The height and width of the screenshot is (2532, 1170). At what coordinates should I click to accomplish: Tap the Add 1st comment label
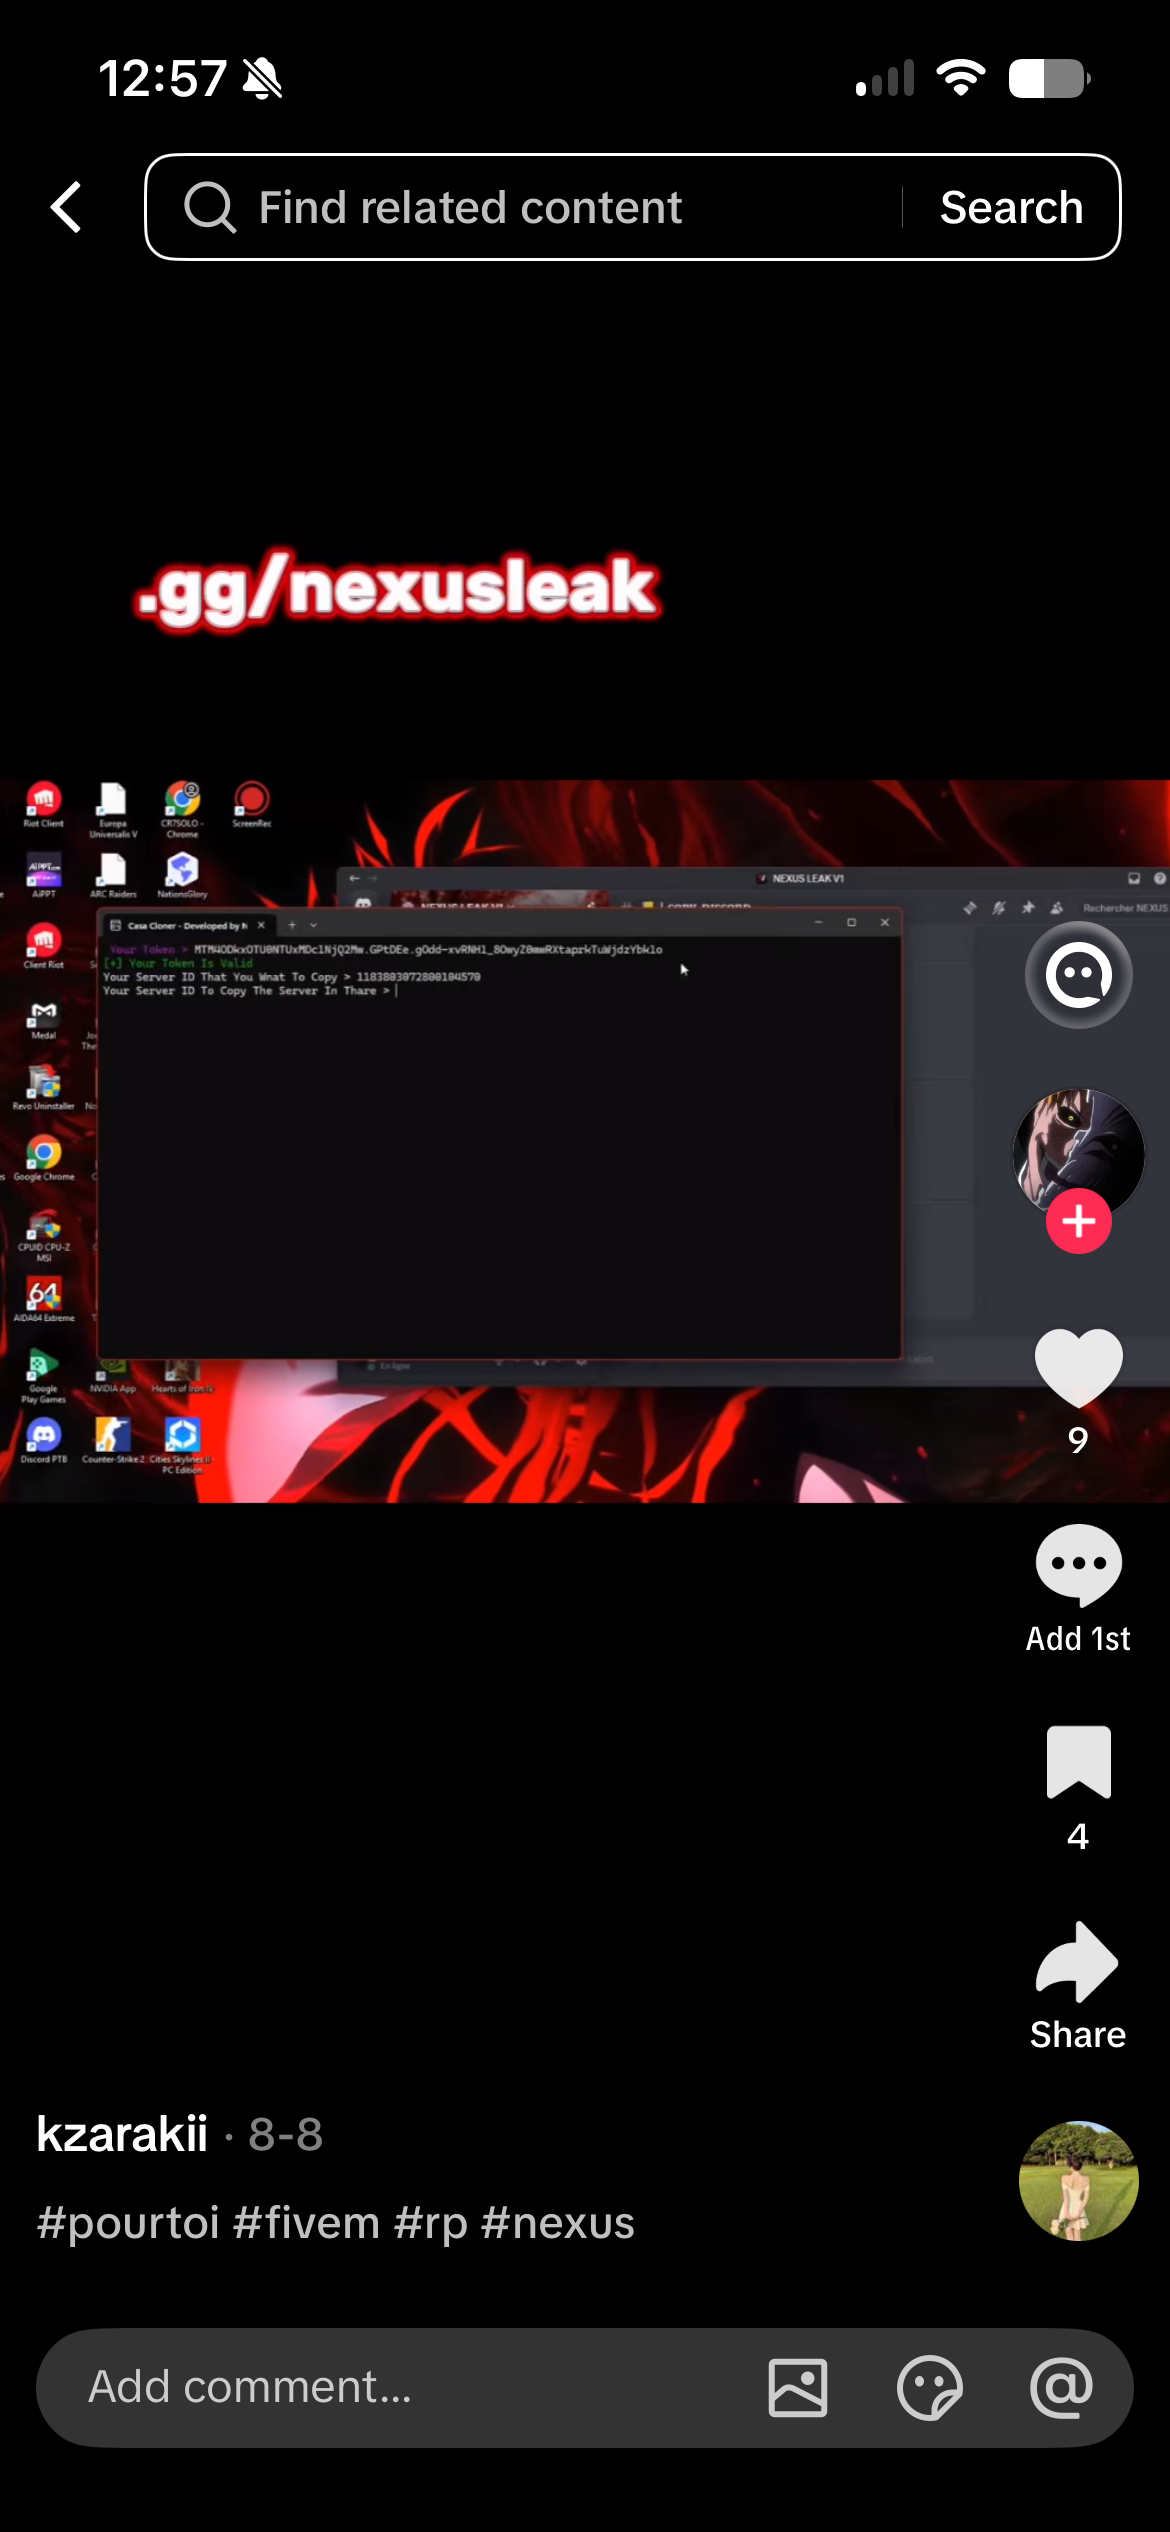click(x=1078, y=1638)
